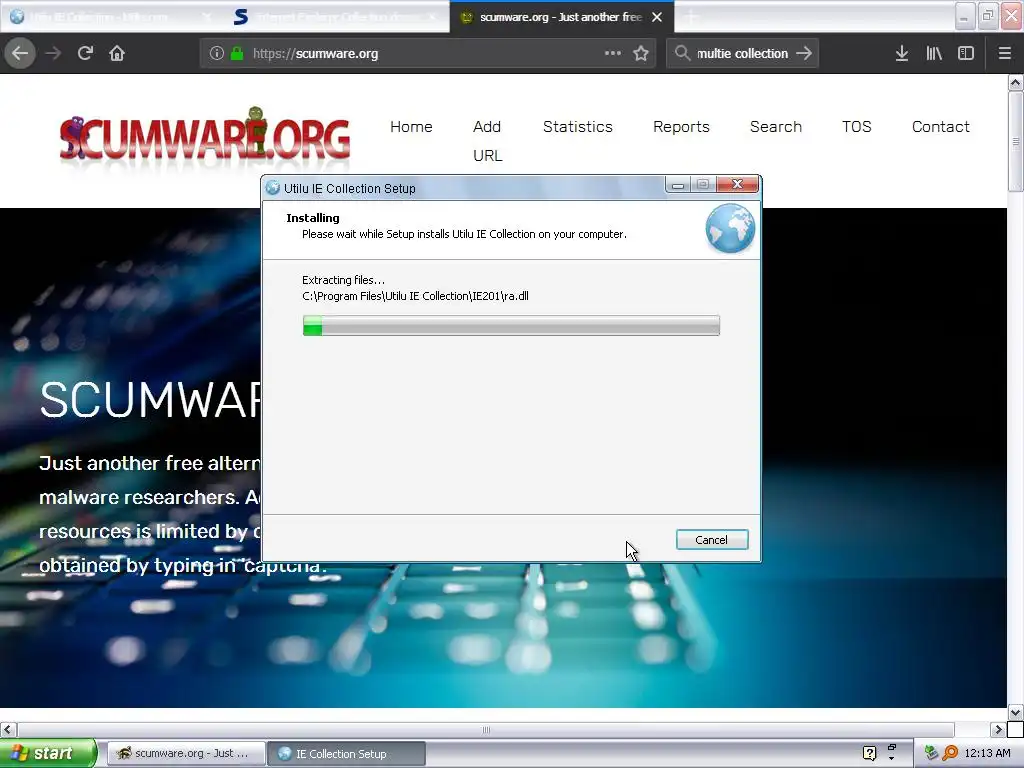Click the search box containing multie collection
The image size is (1024, 768).
pos(742,54)
